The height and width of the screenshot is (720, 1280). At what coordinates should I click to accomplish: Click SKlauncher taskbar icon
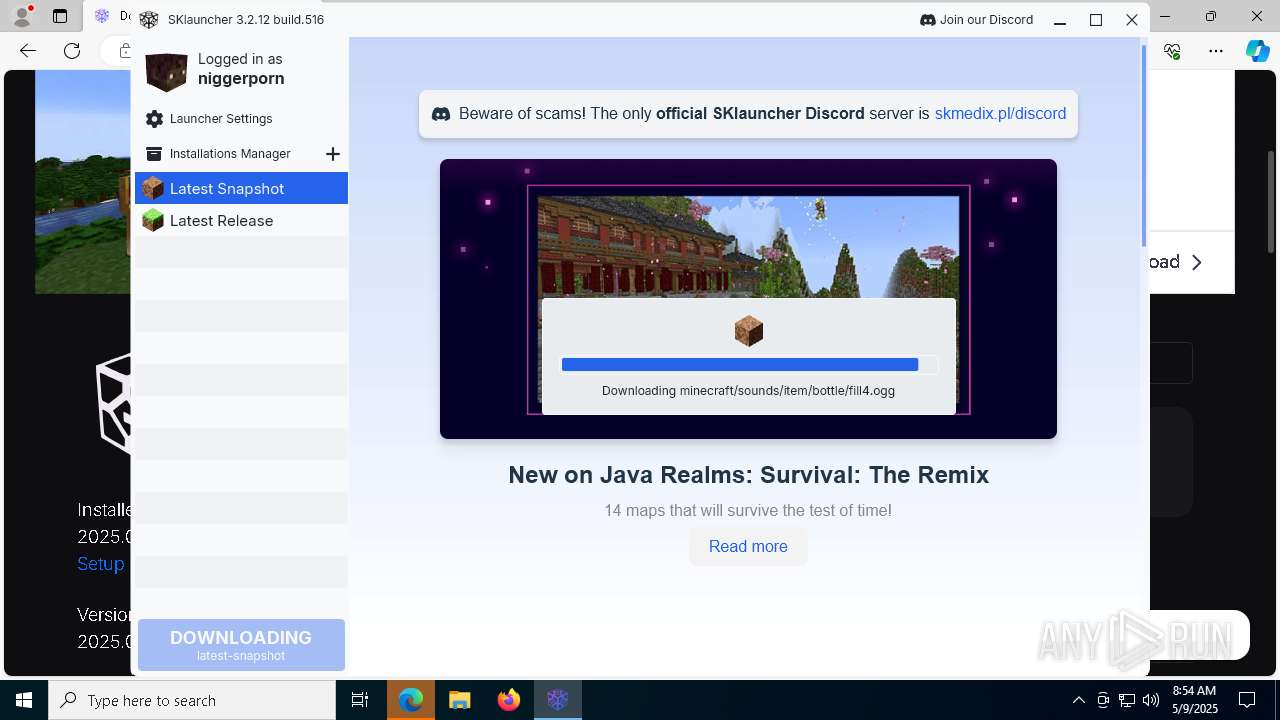point(557,700)
